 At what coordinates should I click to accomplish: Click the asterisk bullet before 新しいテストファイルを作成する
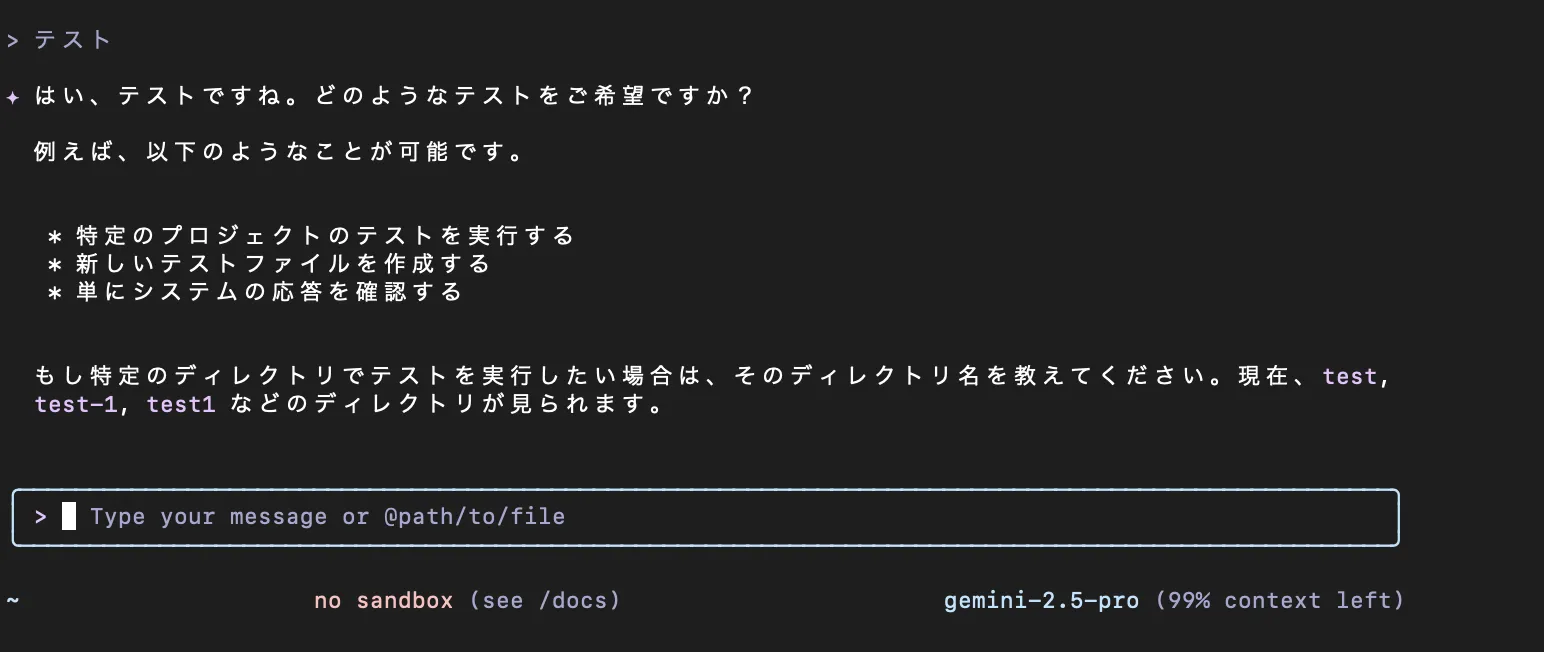tap(56, 263)
